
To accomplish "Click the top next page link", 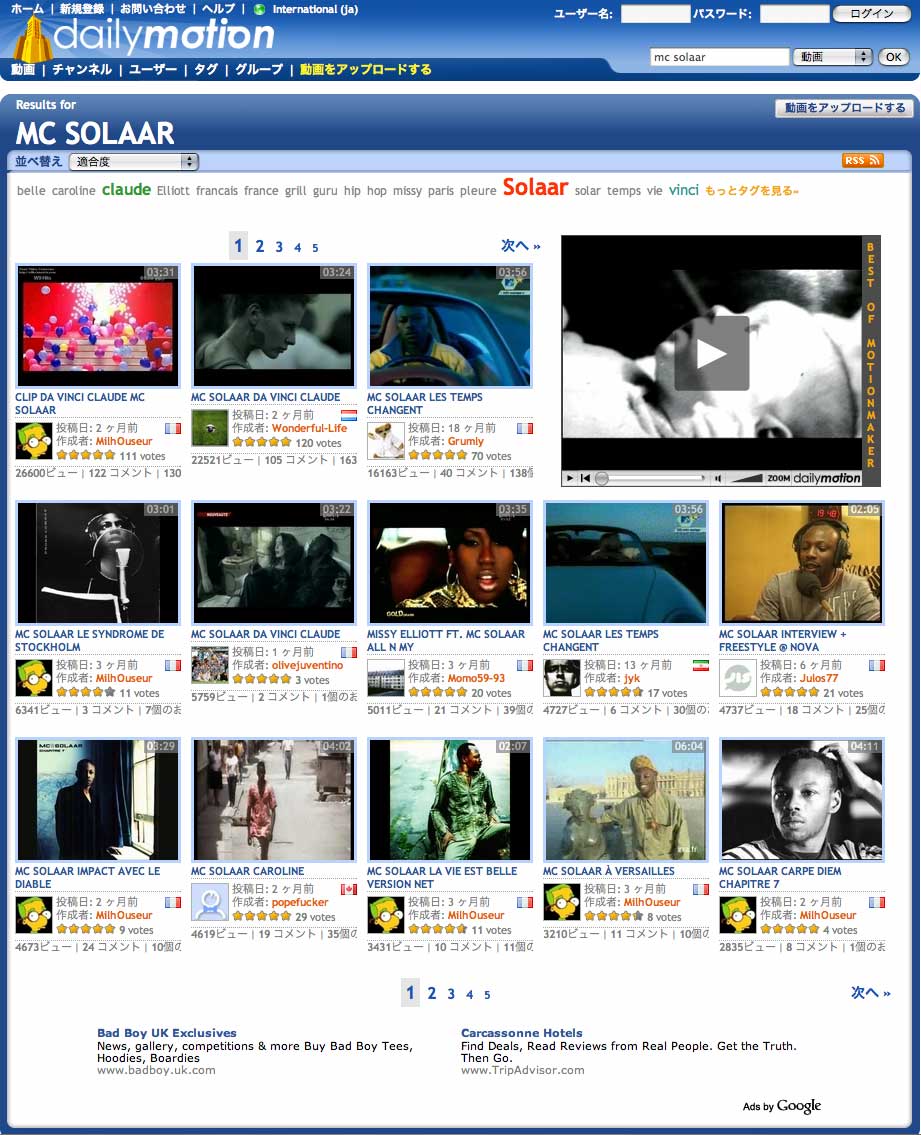I will pyautogui.click(x=521, y=245).
